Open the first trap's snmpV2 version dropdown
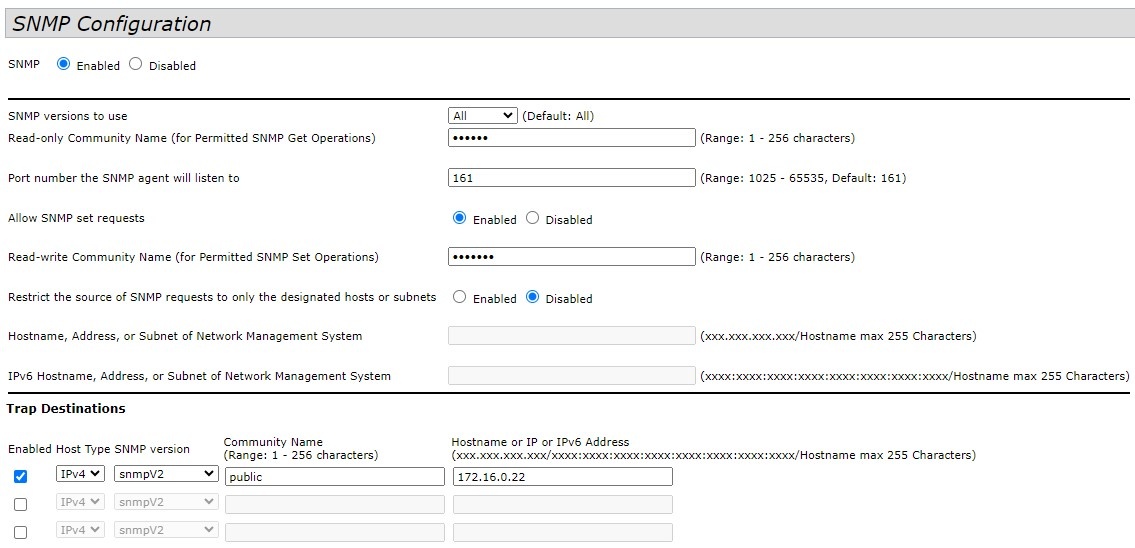This screenshot has height=548, width=1135. tap(166, 474)
